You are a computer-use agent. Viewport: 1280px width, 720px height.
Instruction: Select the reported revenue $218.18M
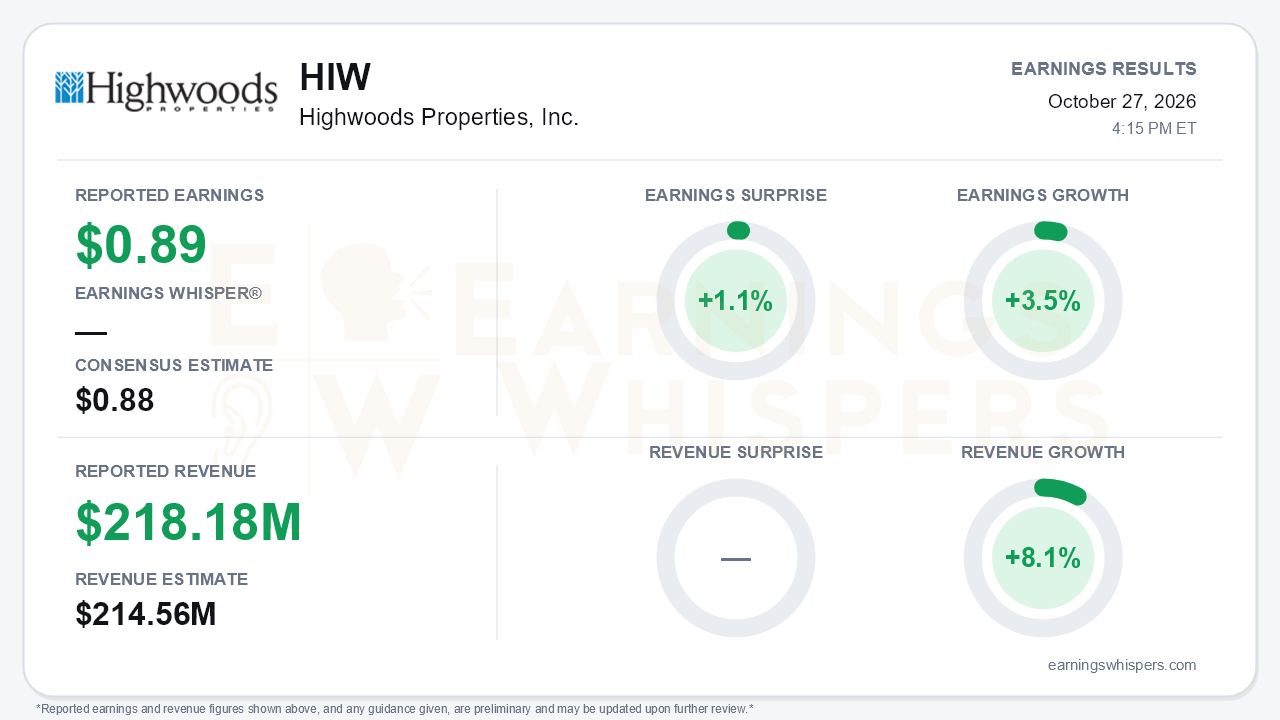tap(189, 522)
